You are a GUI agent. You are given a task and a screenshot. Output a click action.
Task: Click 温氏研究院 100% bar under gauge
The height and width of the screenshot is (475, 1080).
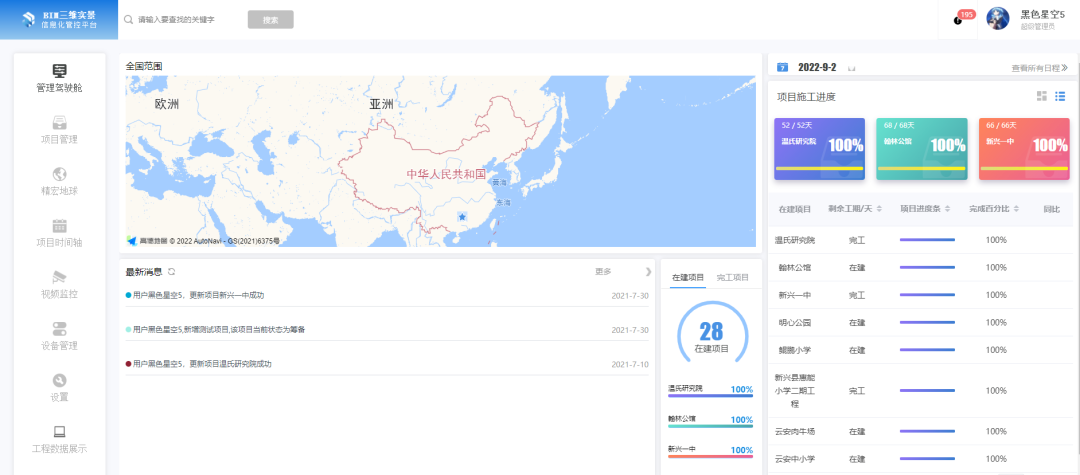pos(710,395)
